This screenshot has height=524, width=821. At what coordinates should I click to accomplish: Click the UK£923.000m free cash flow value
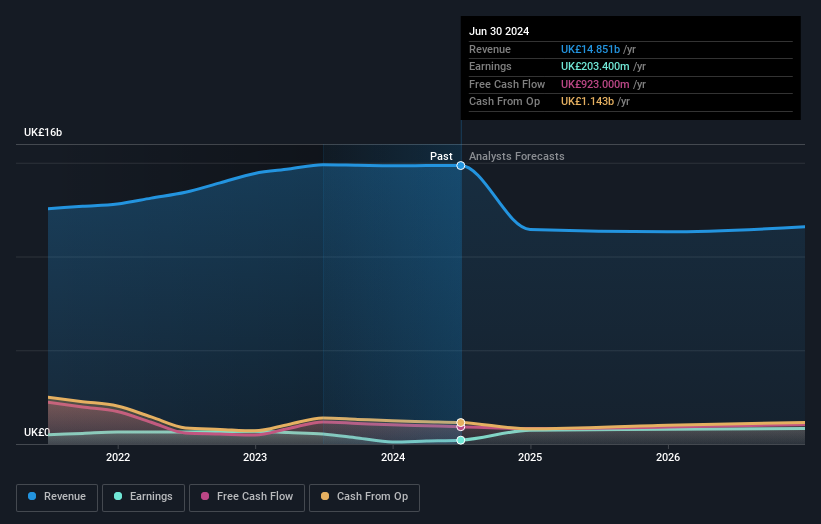pyautogui.click(x=595, y=84)
